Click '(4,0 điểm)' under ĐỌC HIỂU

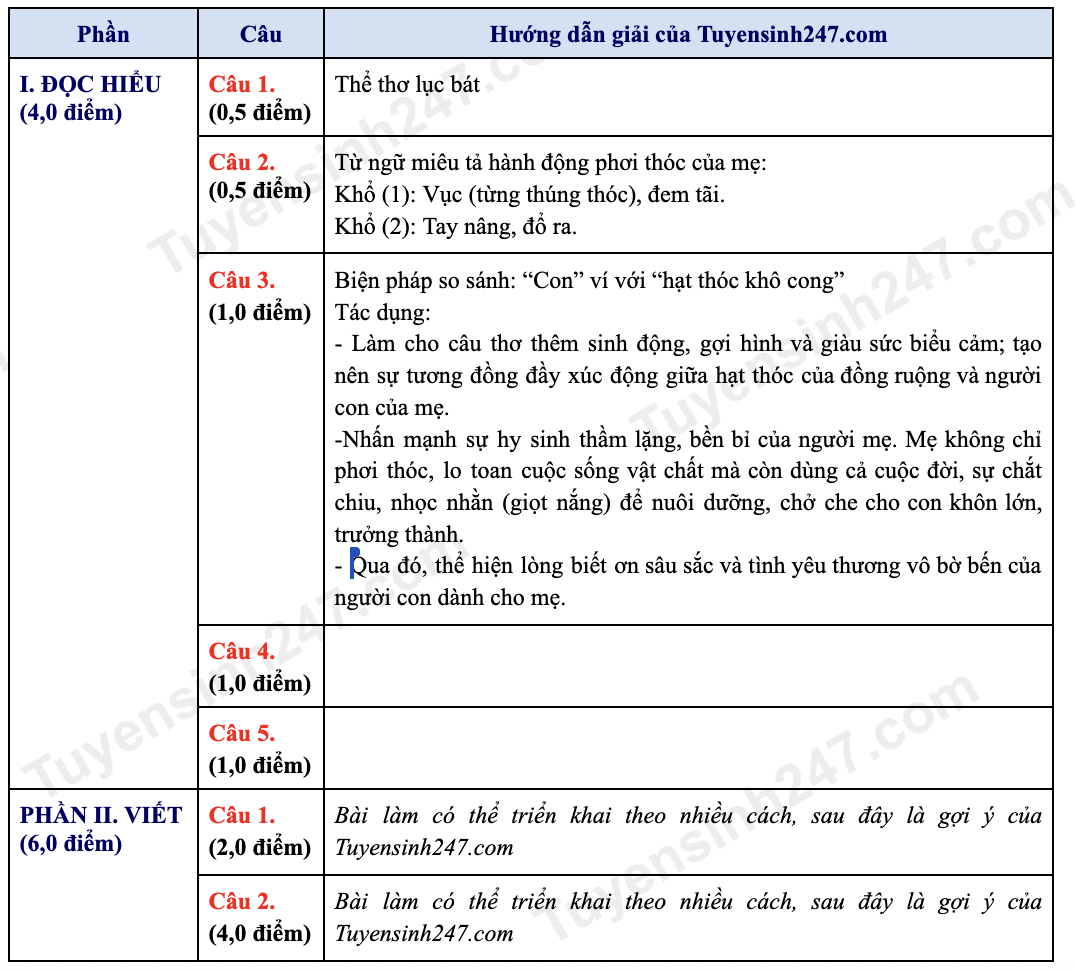71,113
